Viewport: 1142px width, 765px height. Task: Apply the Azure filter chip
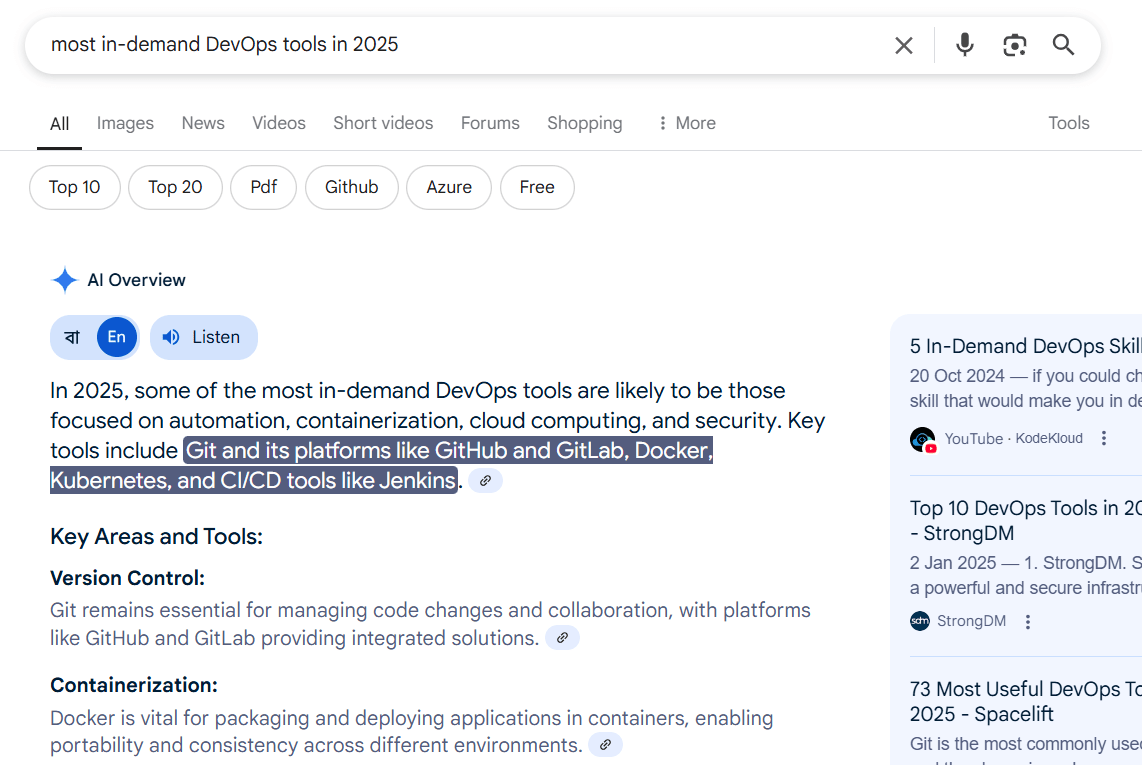(x=449, y=187)
